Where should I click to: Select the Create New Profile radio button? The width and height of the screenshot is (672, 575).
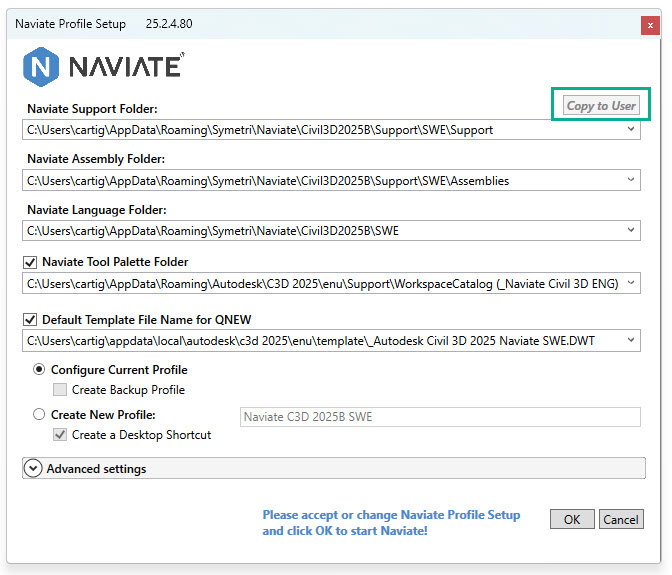click(x=39, y=414)
